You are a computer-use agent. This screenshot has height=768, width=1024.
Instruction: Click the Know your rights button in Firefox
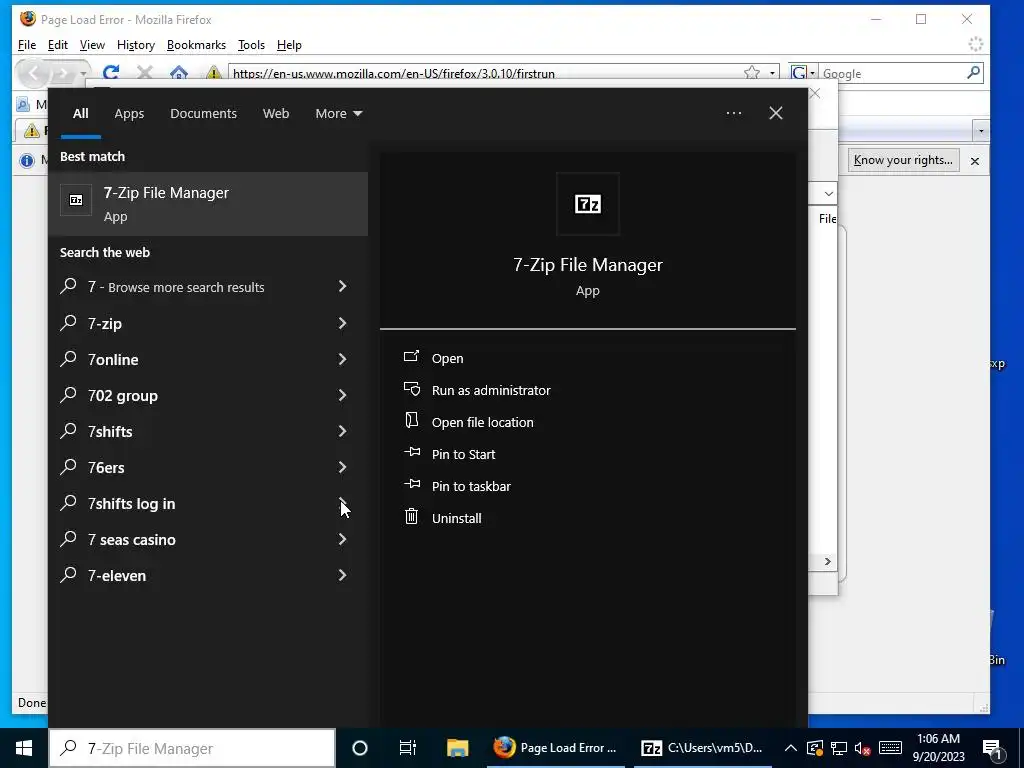pyautogui.click(x=903, y=160)
